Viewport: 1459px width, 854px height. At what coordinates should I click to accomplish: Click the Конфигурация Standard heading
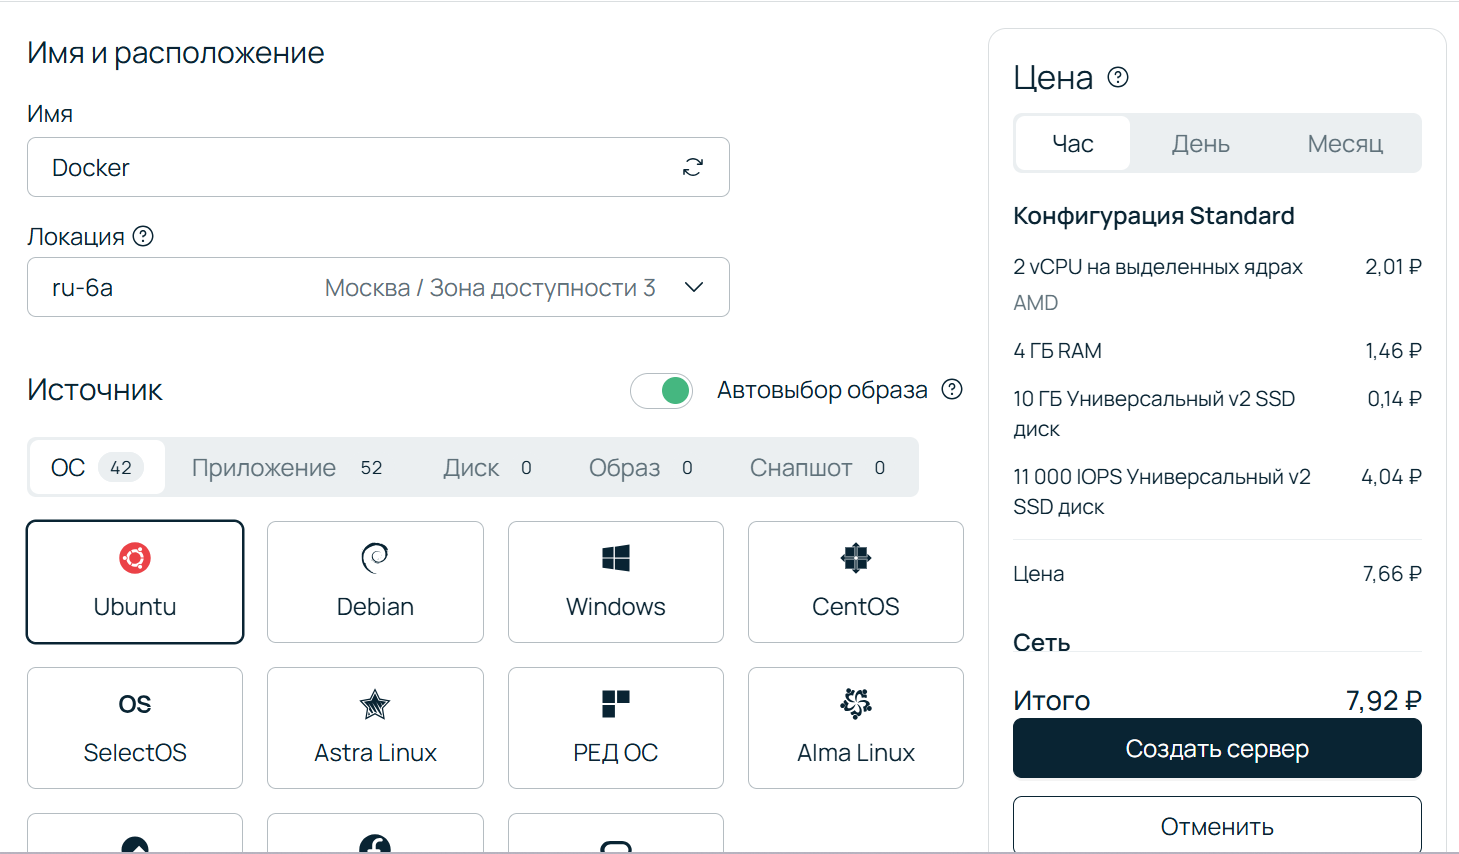pos(1153,216)
